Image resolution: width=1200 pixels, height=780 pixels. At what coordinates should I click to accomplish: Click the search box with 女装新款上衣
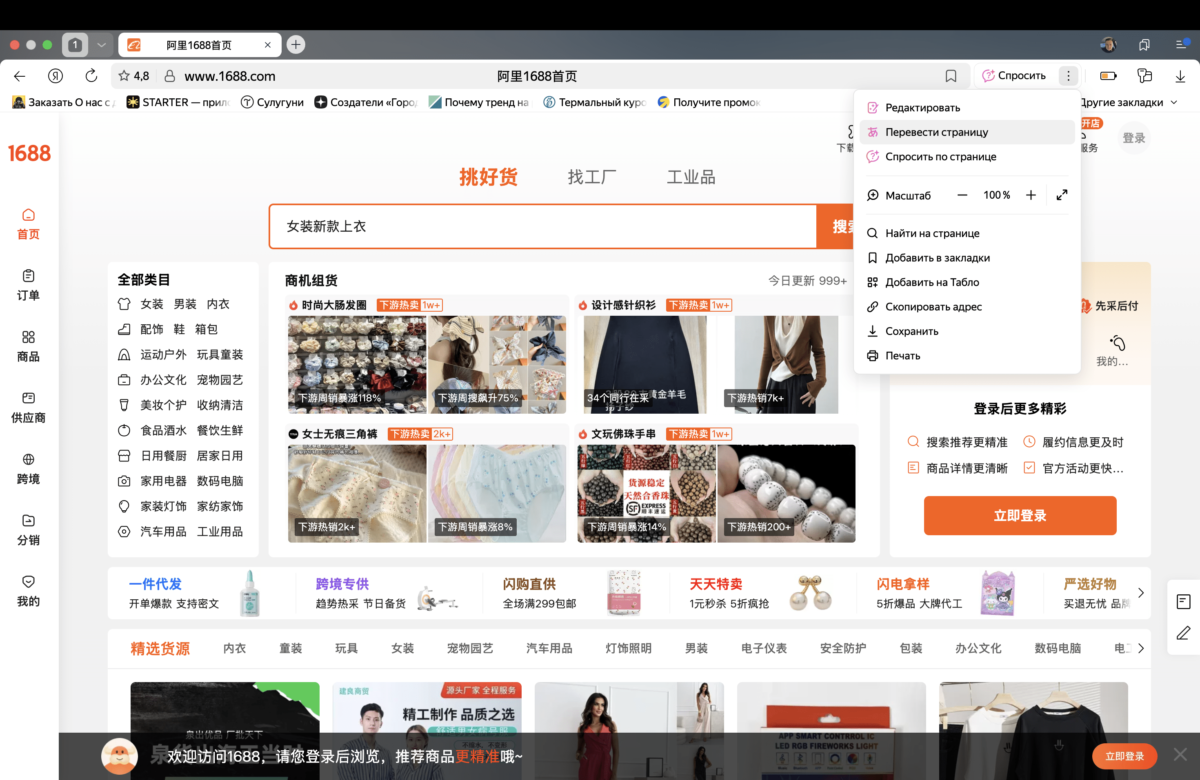[x=543, y=227]
